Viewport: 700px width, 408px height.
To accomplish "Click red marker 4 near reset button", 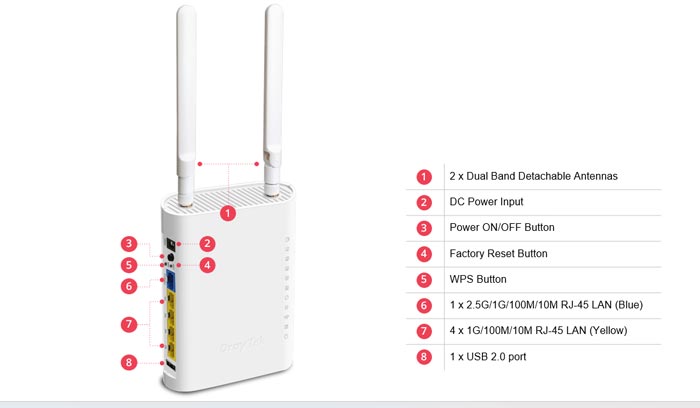I will click(207, 265).
